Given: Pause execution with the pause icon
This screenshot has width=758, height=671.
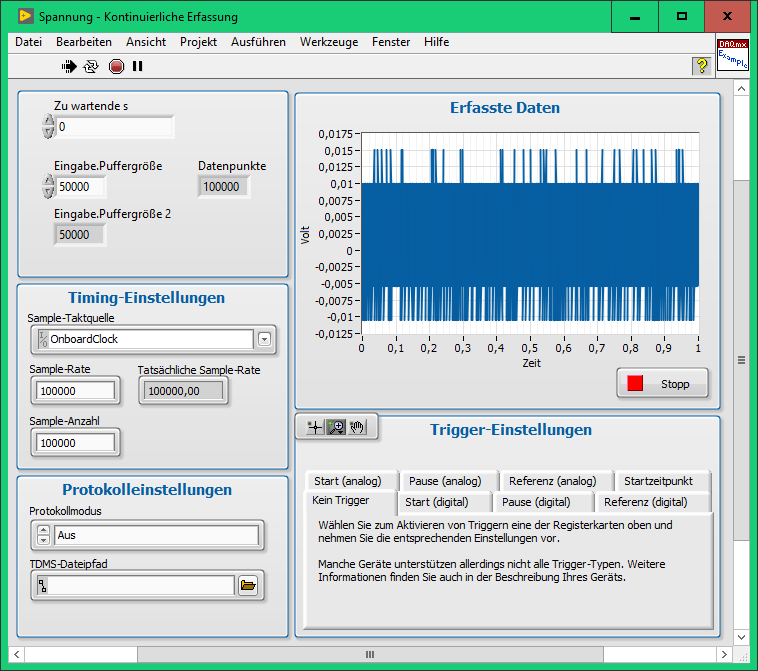Looking at the screenshot, I should [138, 66].
